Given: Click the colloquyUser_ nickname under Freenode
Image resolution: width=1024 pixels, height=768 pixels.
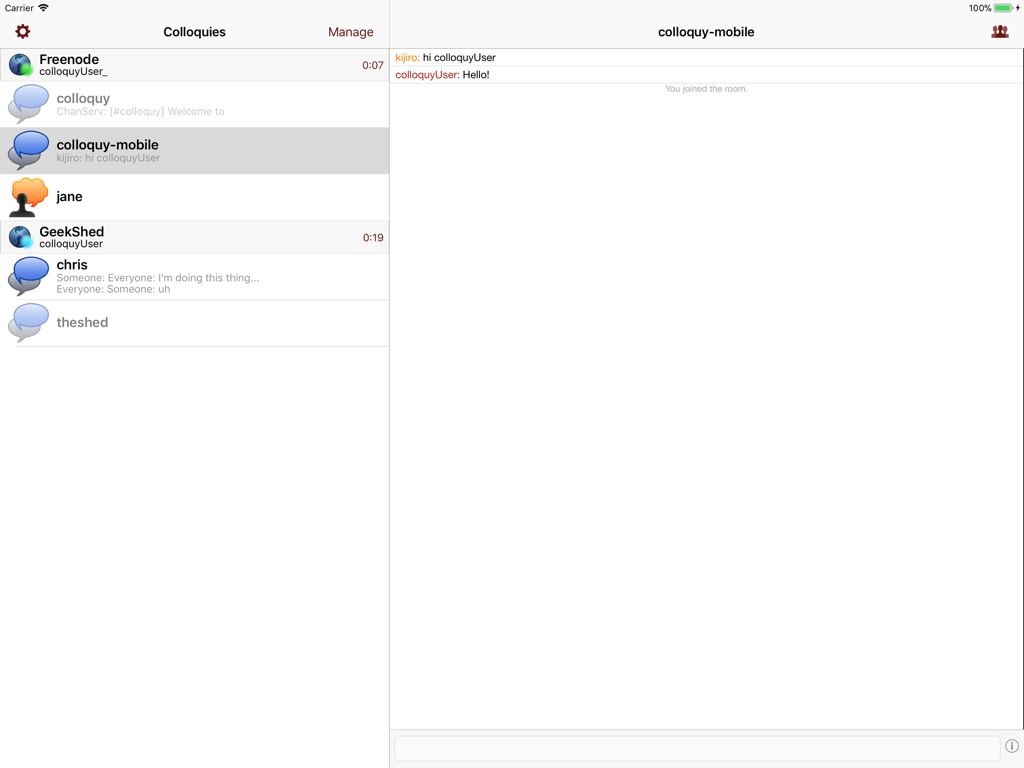Looking at the screenshot, I should point(73,72).
